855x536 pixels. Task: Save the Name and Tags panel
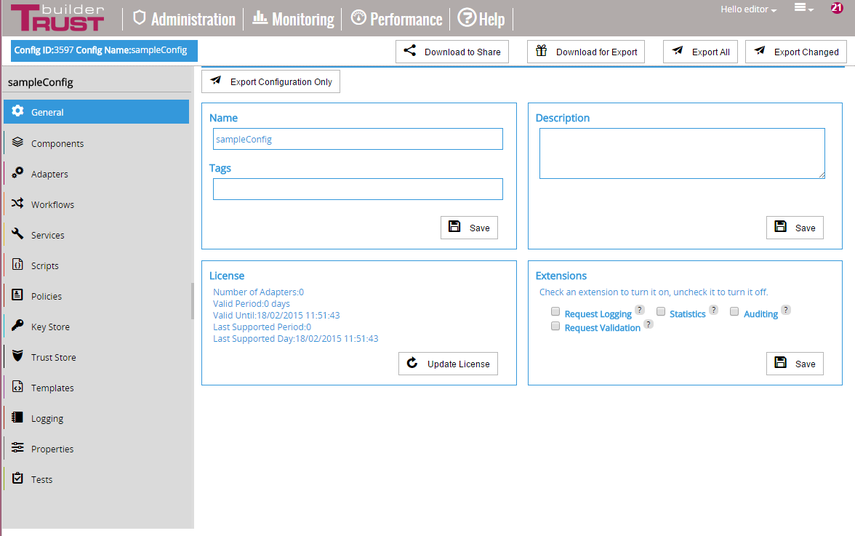pos(469,227)
